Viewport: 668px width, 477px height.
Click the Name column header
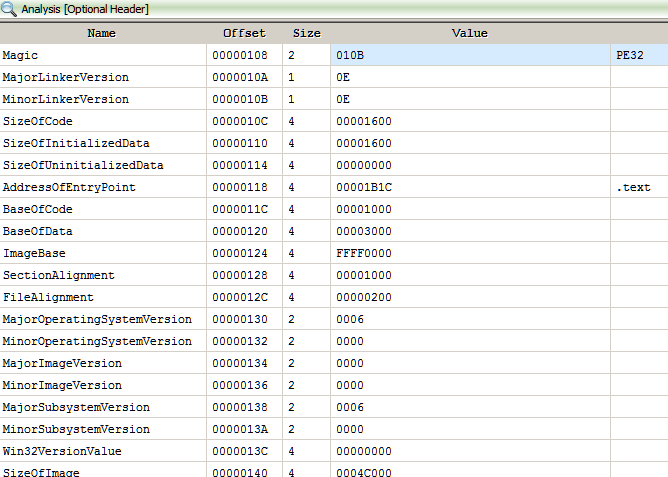[102, 33]
